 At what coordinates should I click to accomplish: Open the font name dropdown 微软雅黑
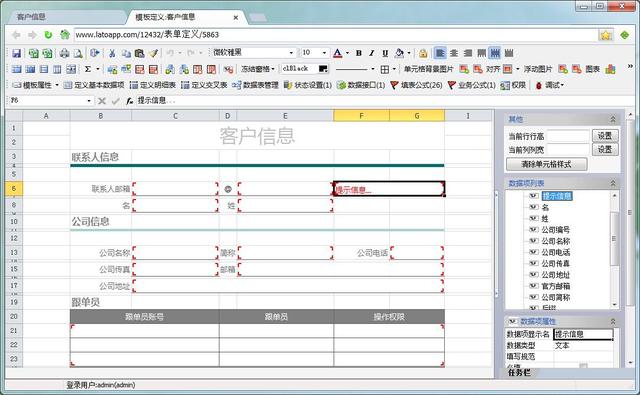(291, 53)
